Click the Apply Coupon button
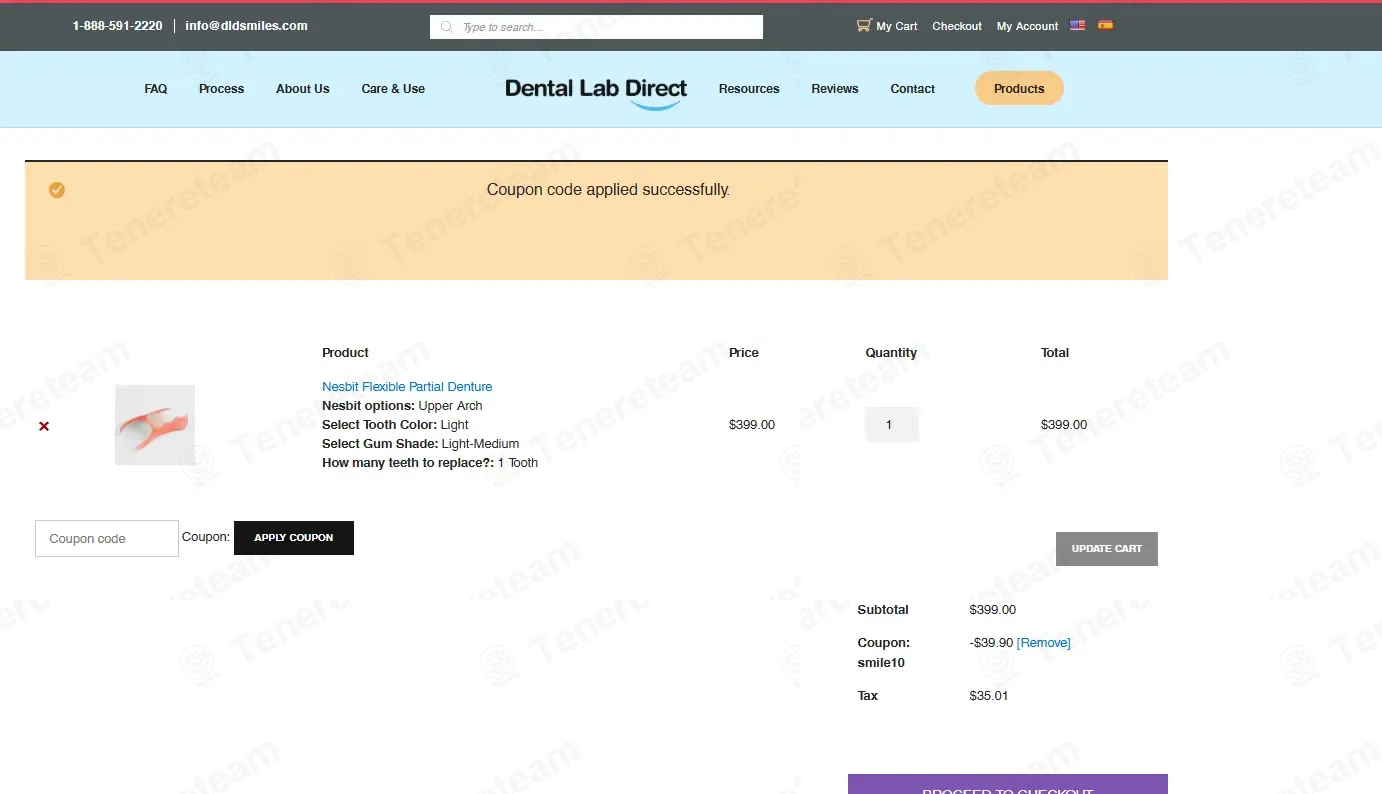This screenshot has width=1382, height=794. pos(294,537)
